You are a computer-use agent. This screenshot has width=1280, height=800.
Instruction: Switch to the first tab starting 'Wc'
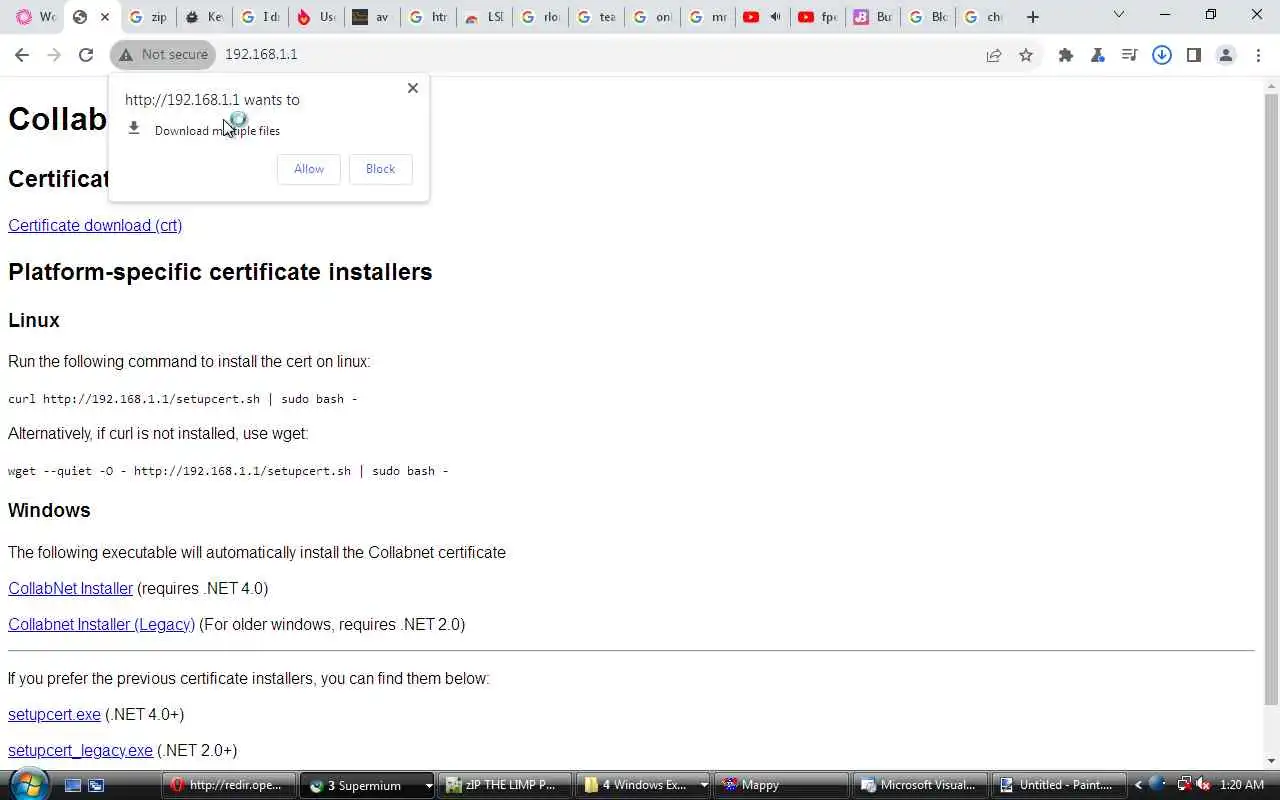coord(35,17)
